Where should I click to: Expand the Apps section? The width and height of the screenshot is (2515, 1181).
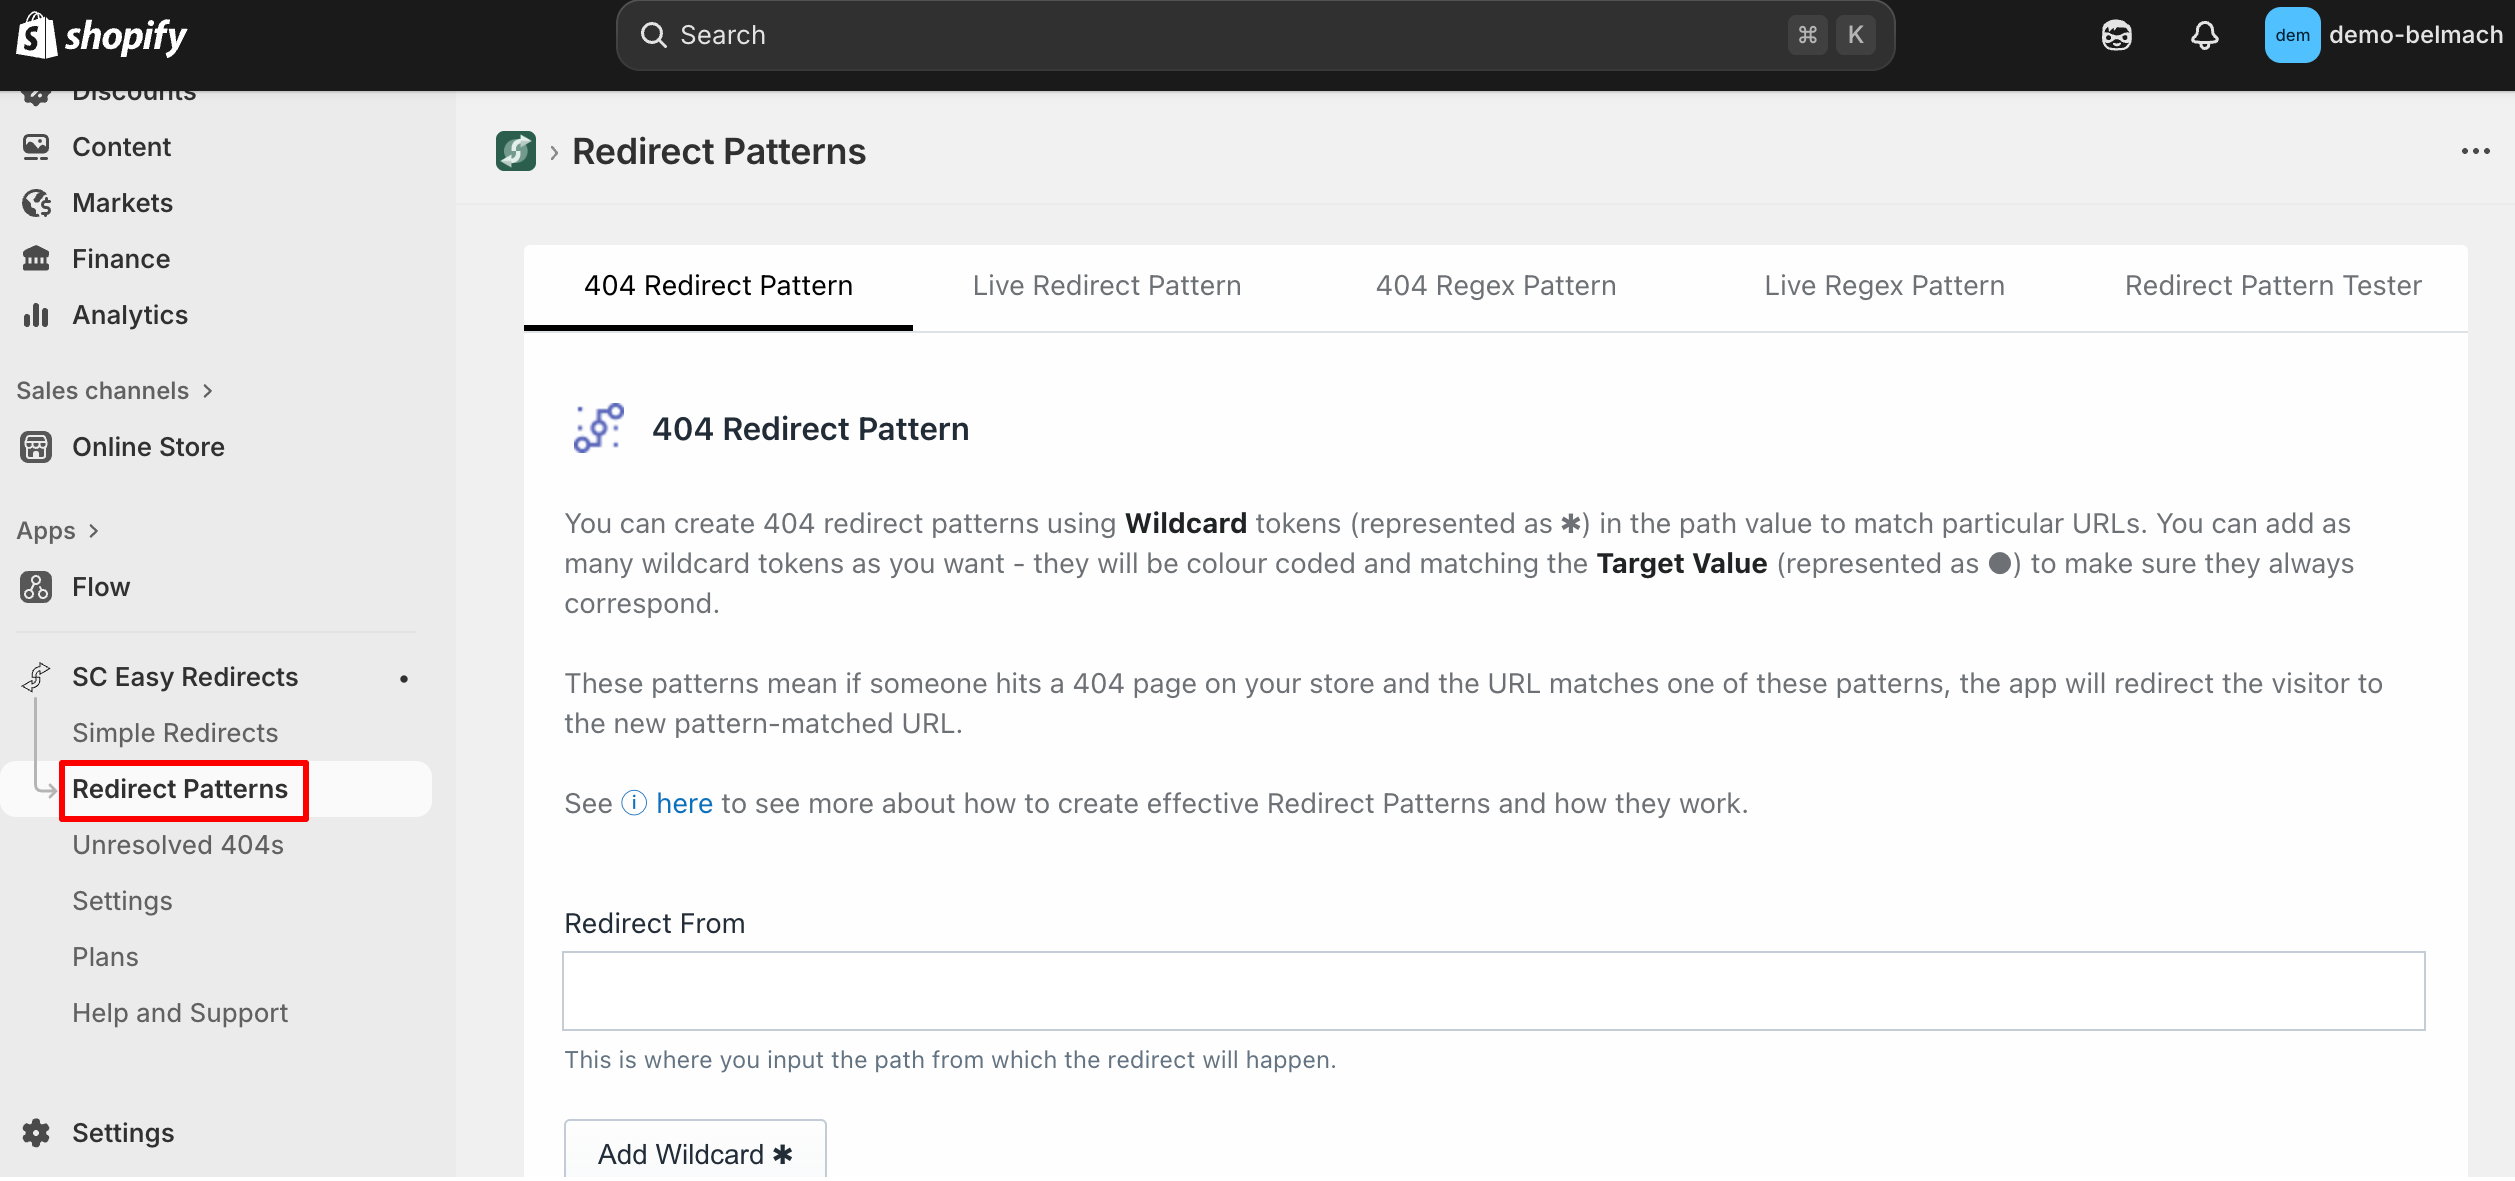pos(57,531)
